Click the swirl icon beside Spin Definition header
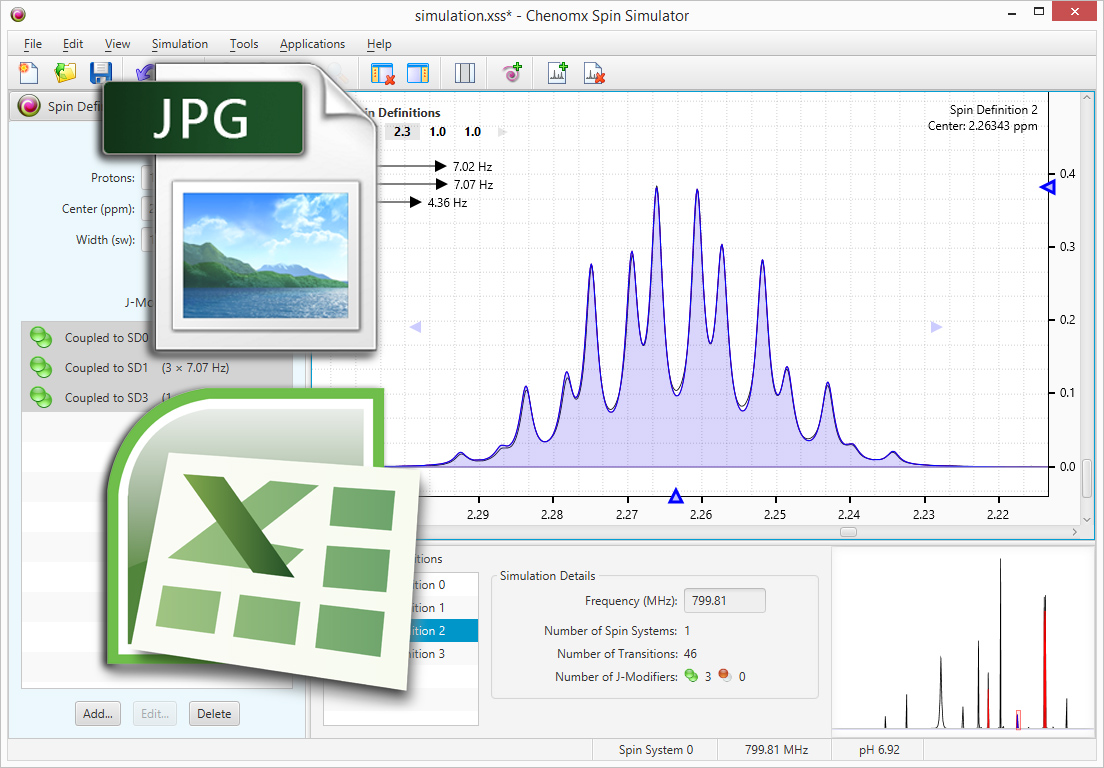 tap(29, 106)
